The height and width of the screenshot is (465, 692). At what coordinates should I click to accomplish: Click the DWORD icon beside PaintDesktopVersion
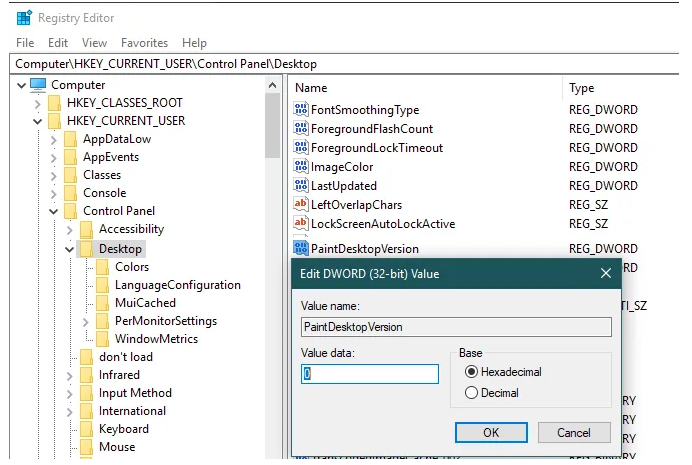click(x=301, y=248)
